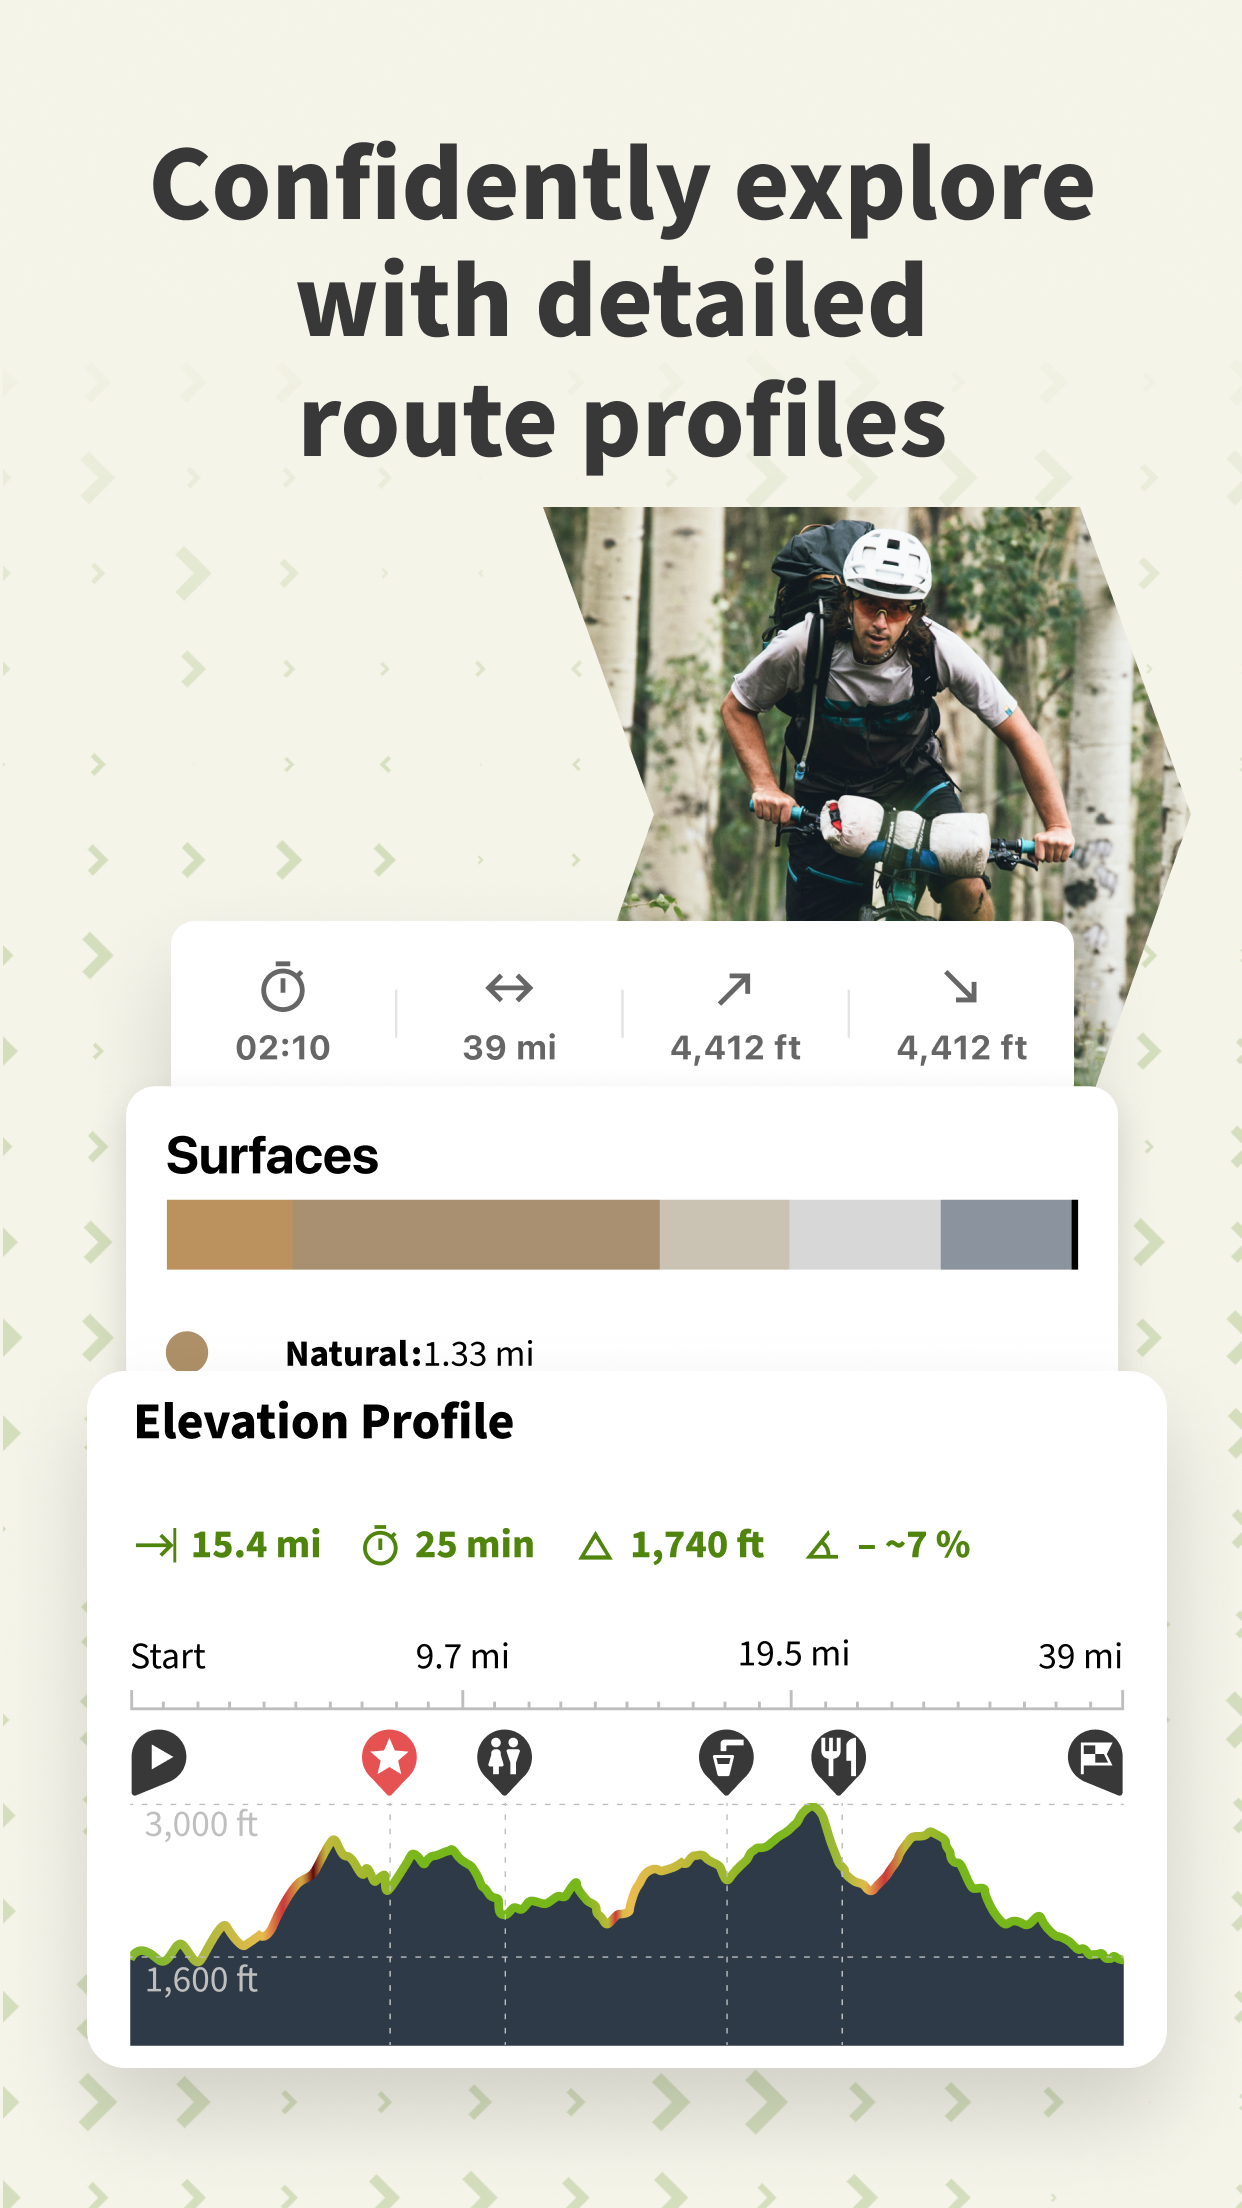Tap the ascent arrow icon
Screen dimensions: 1242x2208
point(735,988)
